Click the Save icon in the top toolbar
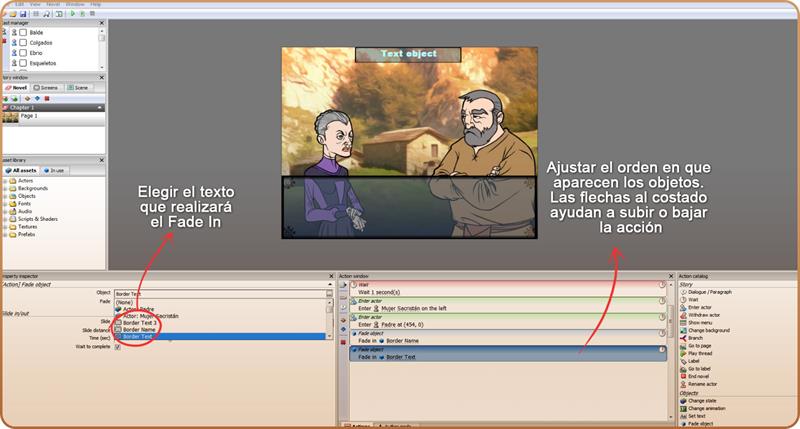The height and width of the screenshot is (429, 800). coord(22,14)
